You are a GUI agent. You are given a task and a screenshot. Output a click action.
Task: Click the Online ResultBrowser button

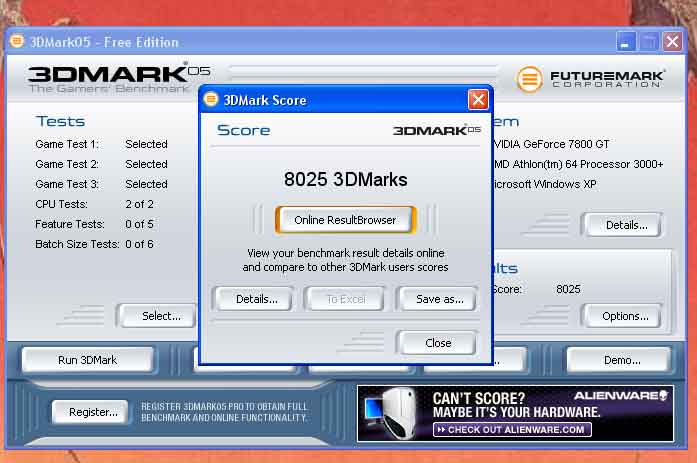345,220
